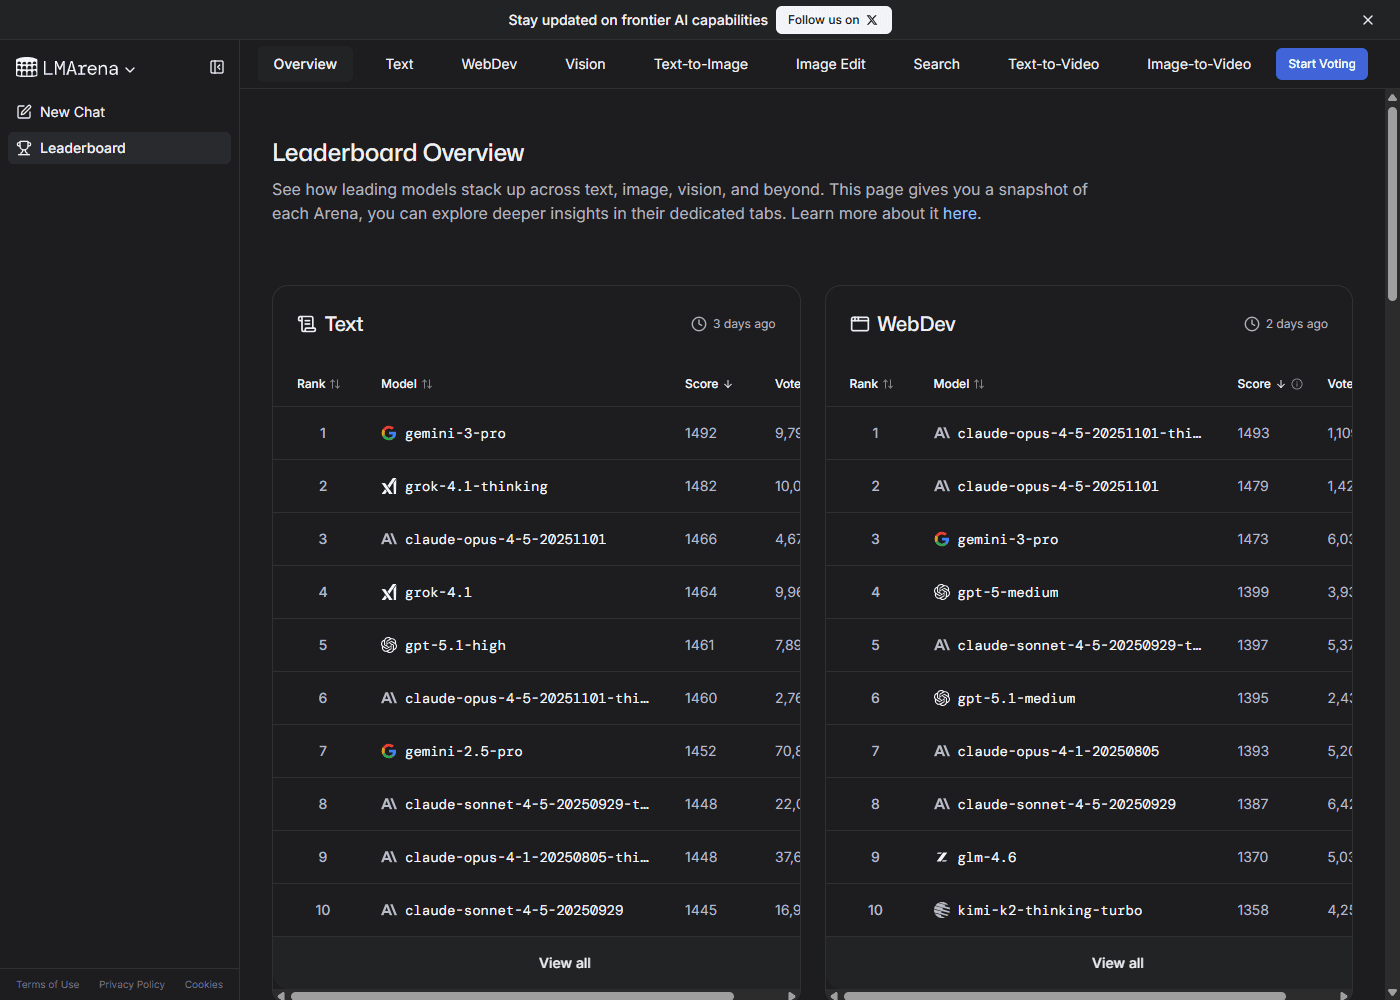This screenshot has width=1400, height=1000.
Task: Click the Text table horizontal scrollbar
Action: click(x=512, y=996)
